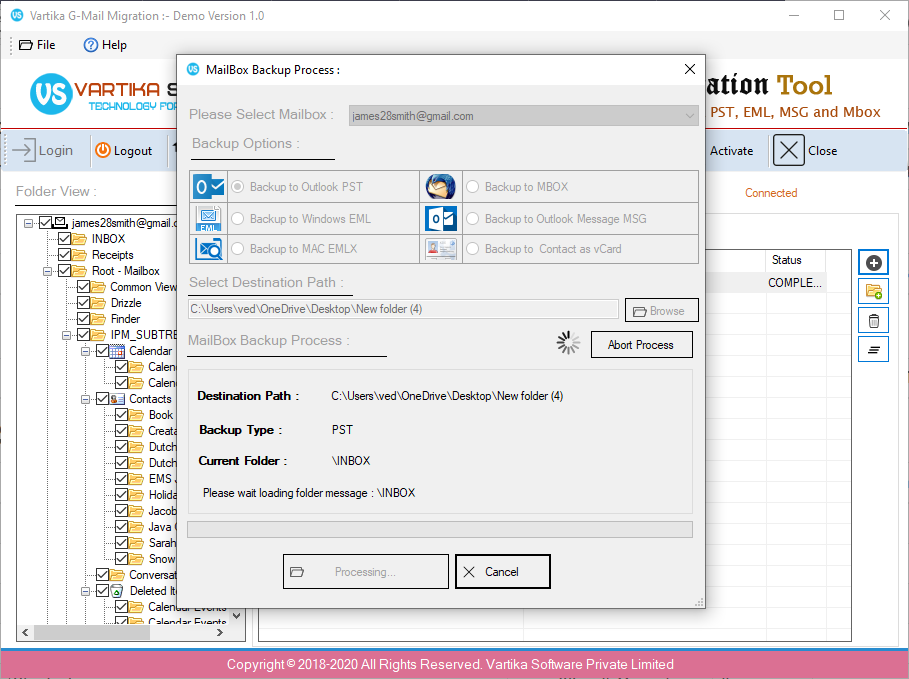Image resolution: width=909 pixels, height=679 pixels.
Task: Click the plus icon at top right sidebar
Action: [872, 261]
